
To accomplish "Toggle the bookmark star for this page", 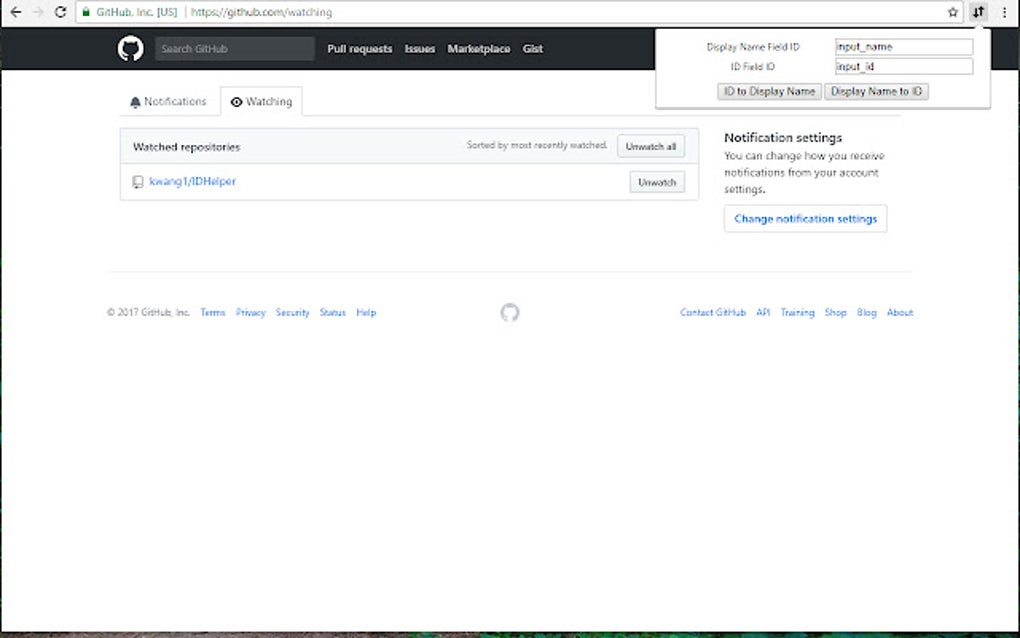I will [953, 12].
